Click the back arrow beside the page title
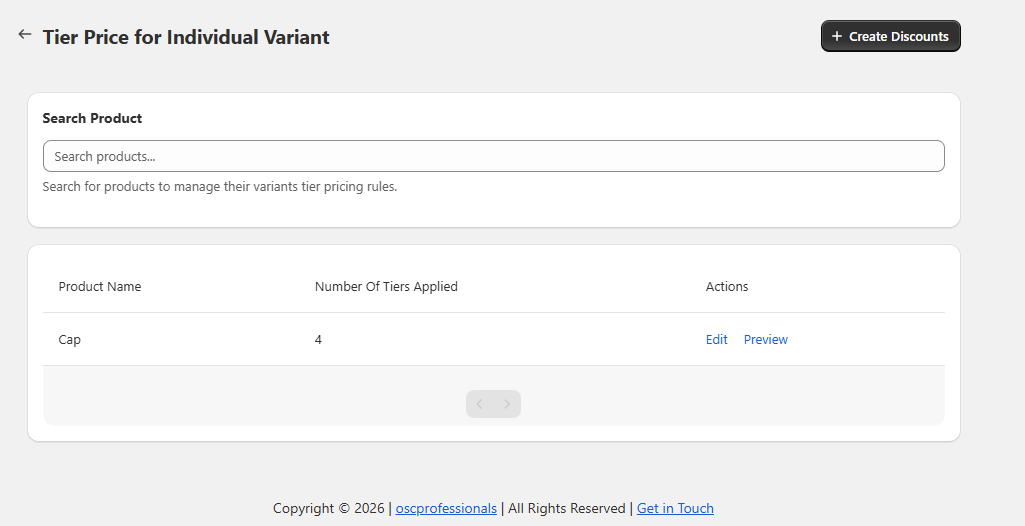Image resolution: width=1025 pixels, height=526 pixels. pyautogui.click(x=25, y=35)
